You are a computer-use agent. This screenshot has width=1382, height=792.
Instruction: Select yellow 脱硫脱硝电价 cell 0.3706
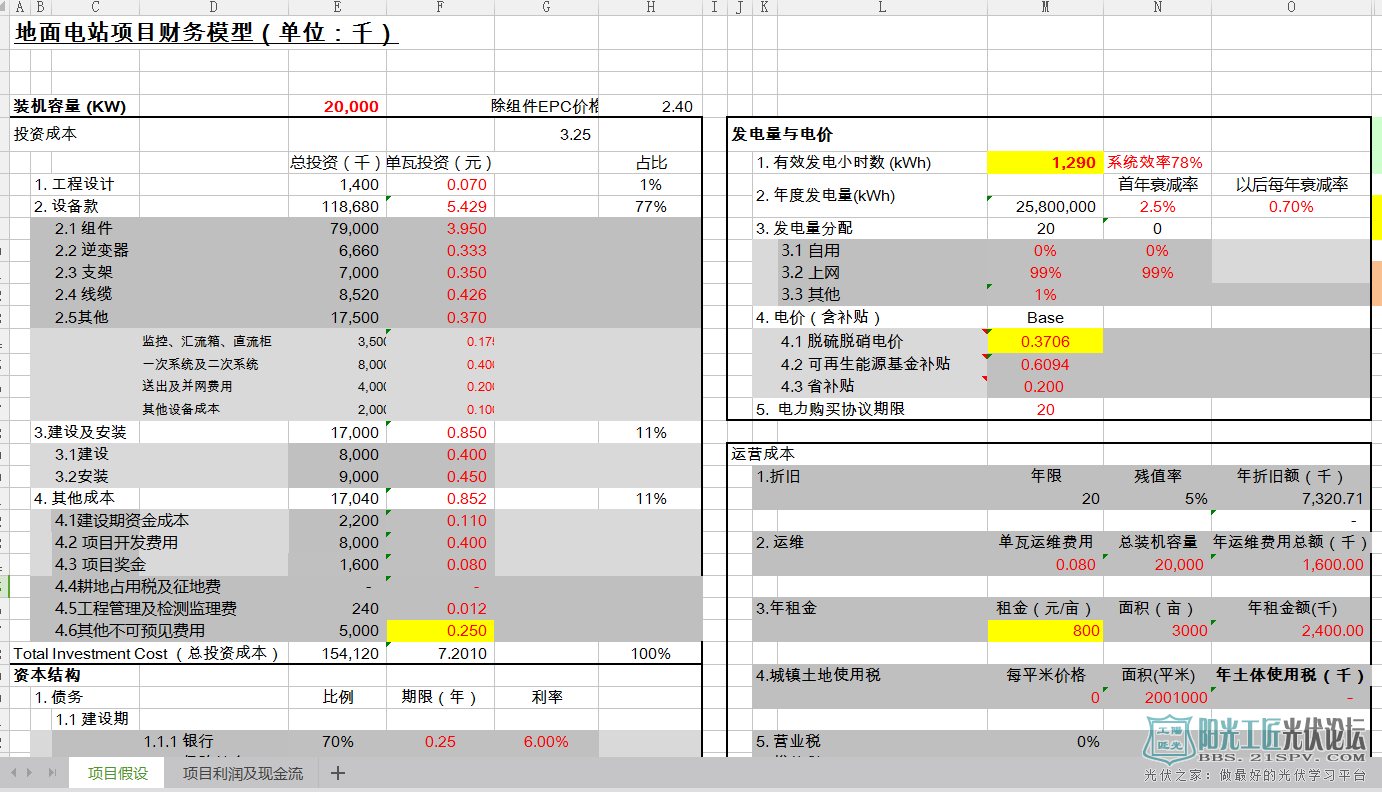[1045, 341]
